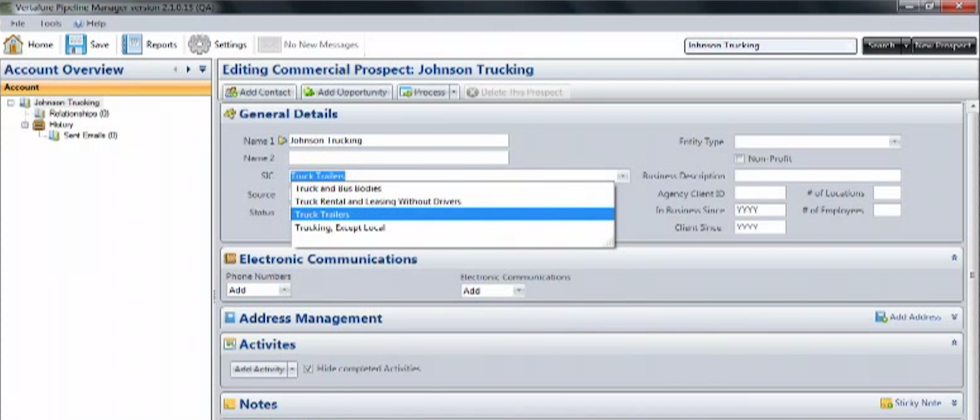980x420 pixels.
Task: Open the Process dropdown arrow
Action: 454,92
